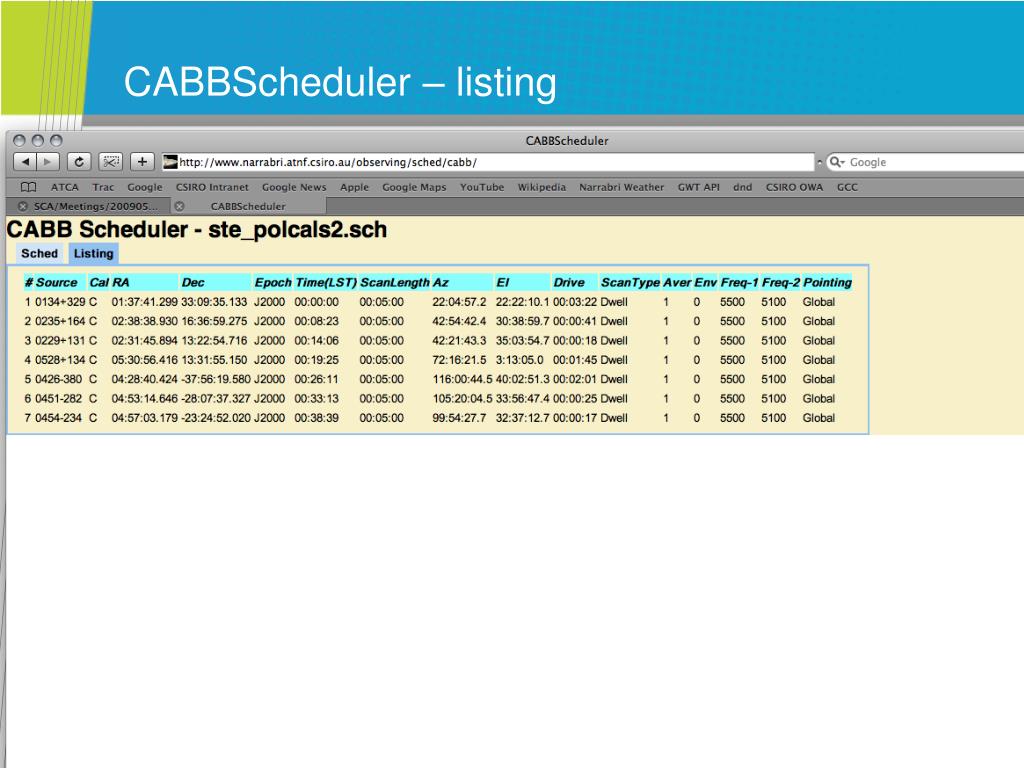Open the Google Maps bookmark
The width and height of the screenshot is (1024, 768).
[x=414, y=187]
